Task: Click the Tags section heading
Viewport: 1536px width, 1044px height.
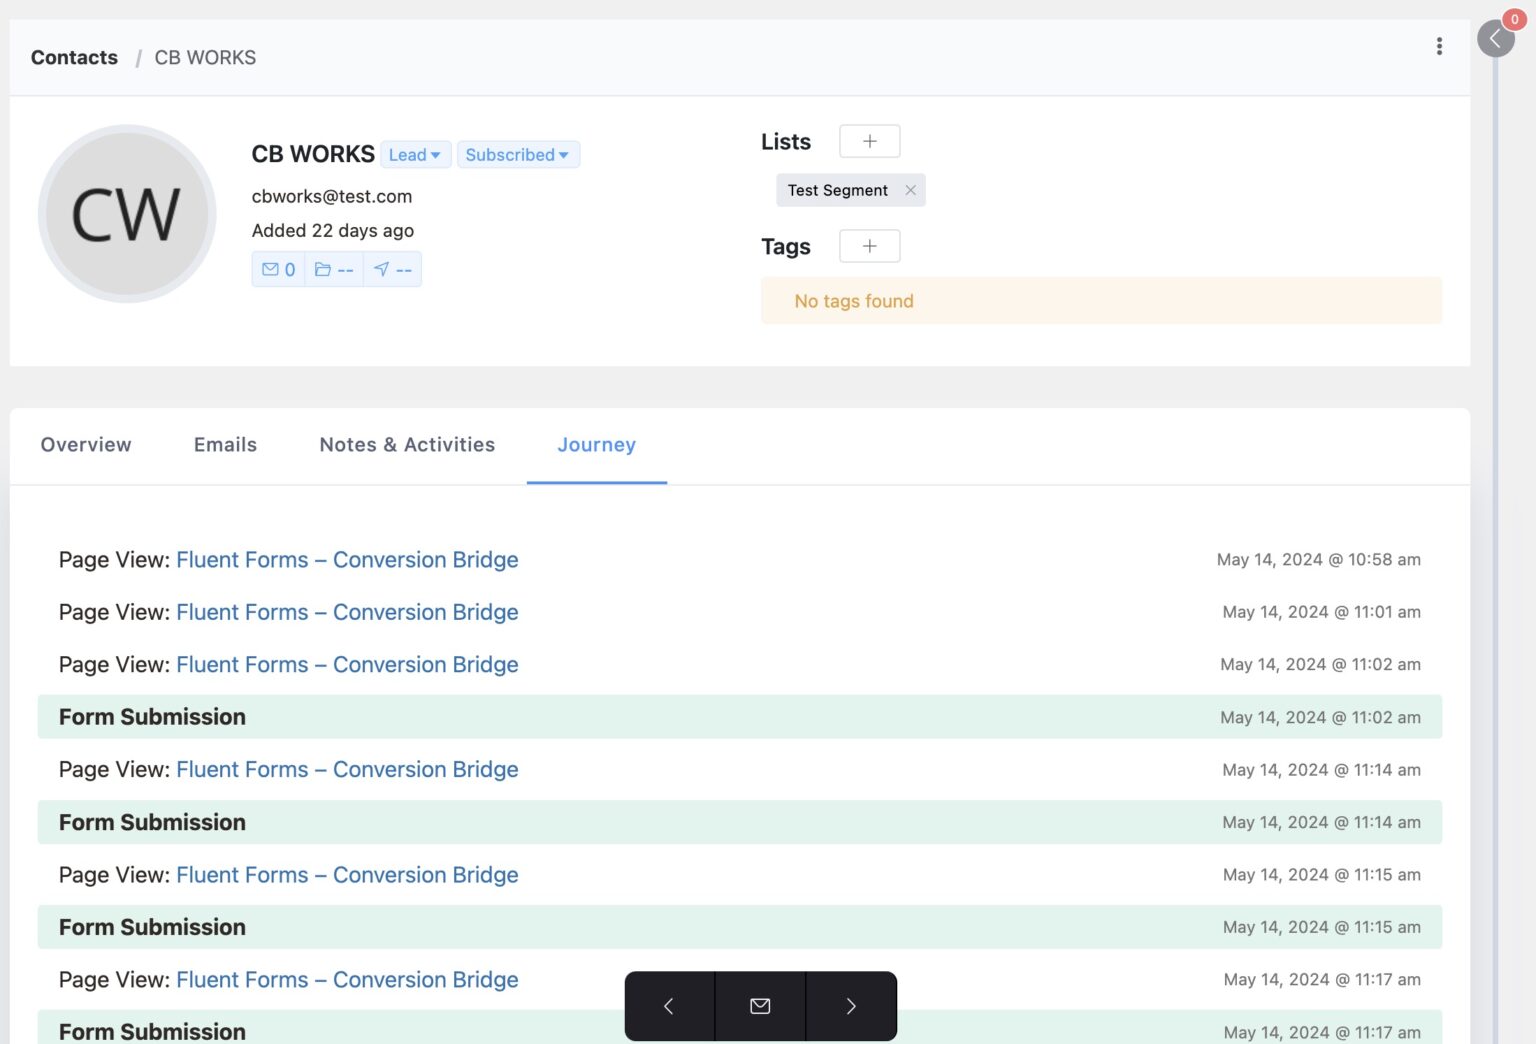Action: coord(786,247)
